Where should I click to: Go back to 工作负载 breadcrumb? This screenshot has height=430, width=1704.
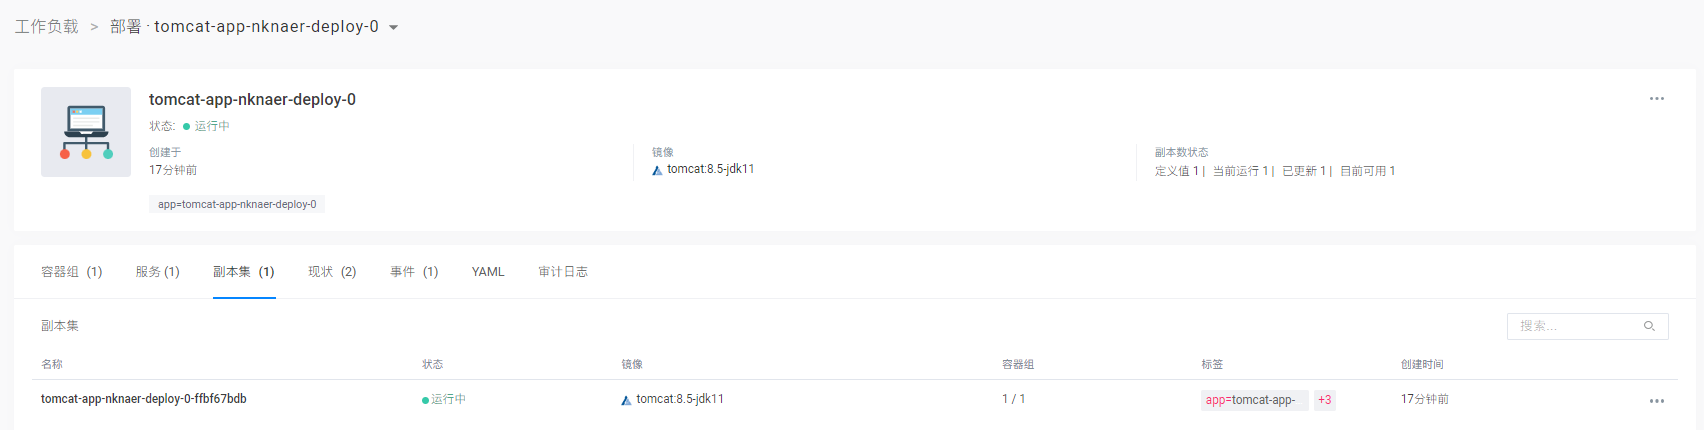(x=46, y=27)
